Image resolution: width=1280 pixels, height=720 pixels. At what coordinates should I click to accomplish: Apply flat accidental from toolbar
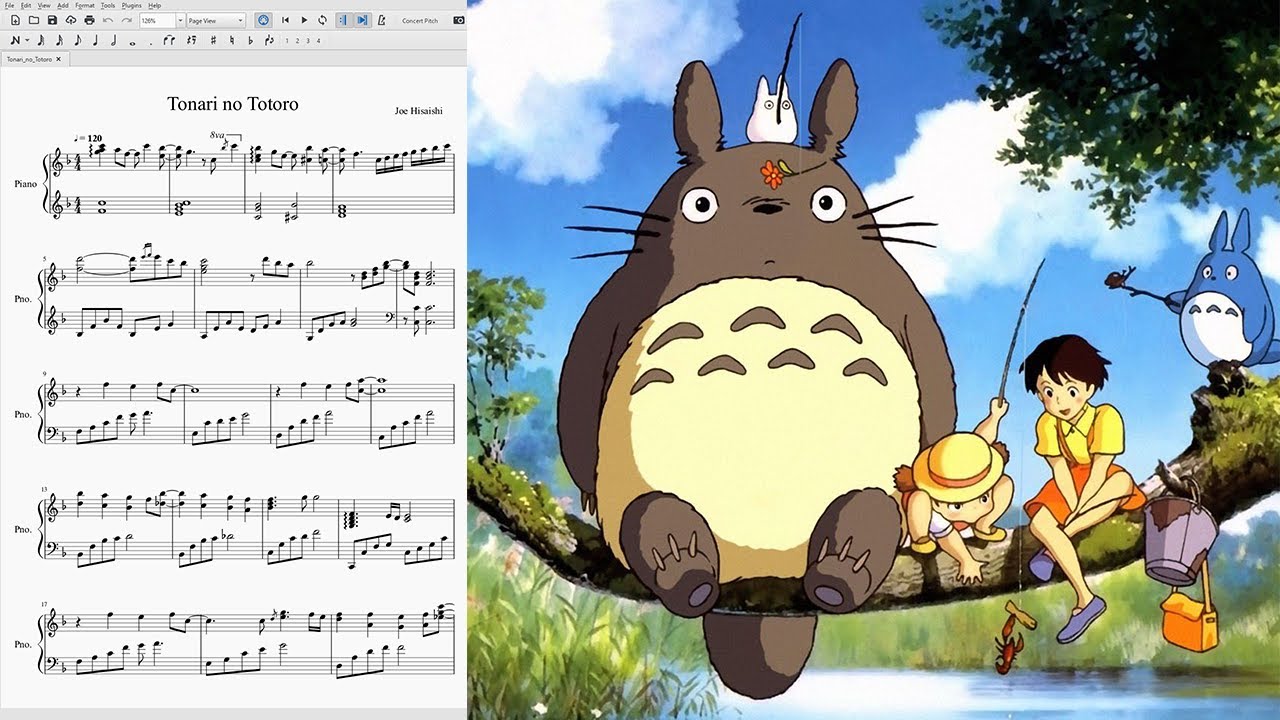tap(250, 40)
